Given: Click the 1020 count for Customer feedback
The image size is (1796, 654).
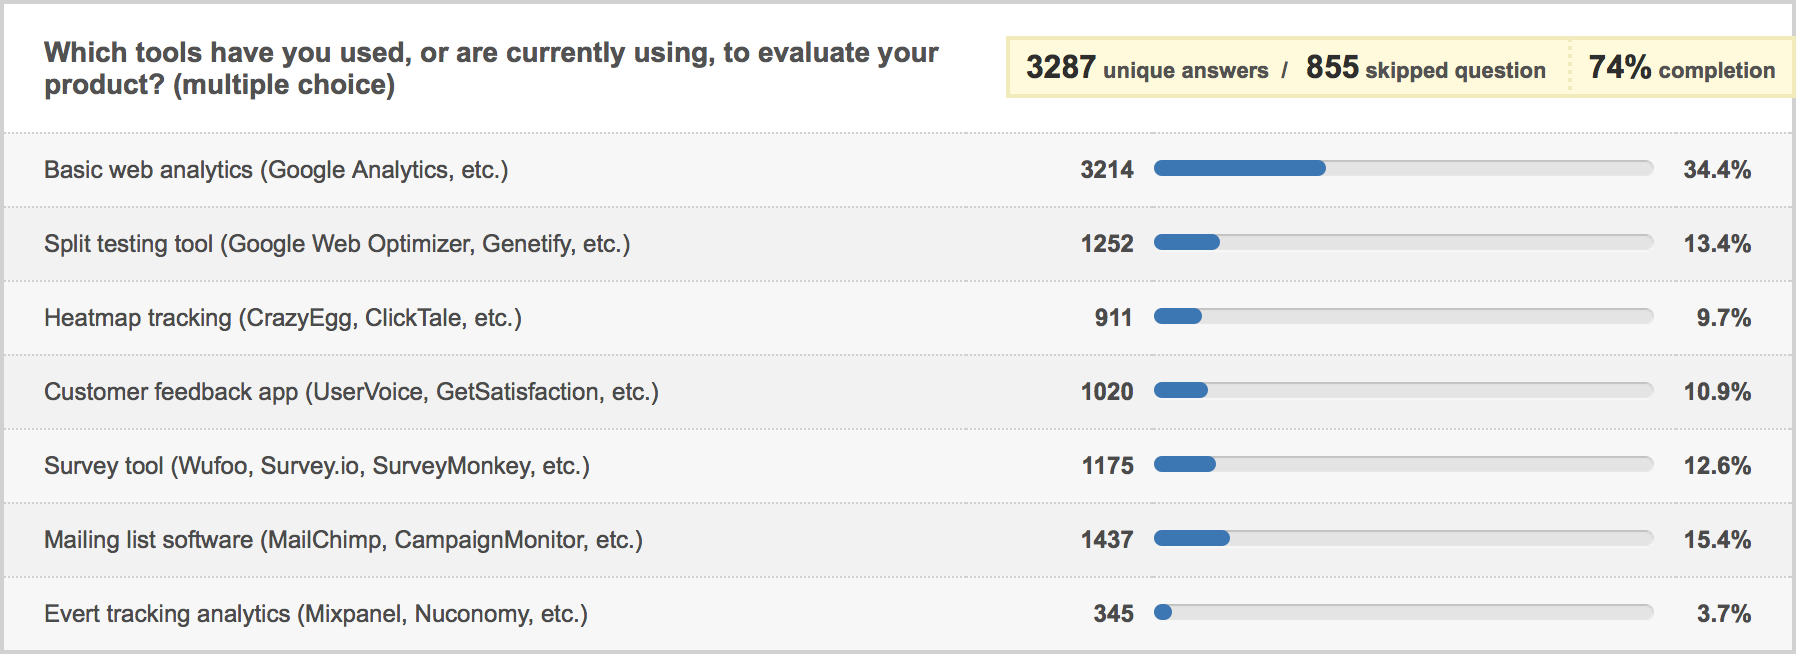Looking at the screenshot, I should [x=1107, y=392].
